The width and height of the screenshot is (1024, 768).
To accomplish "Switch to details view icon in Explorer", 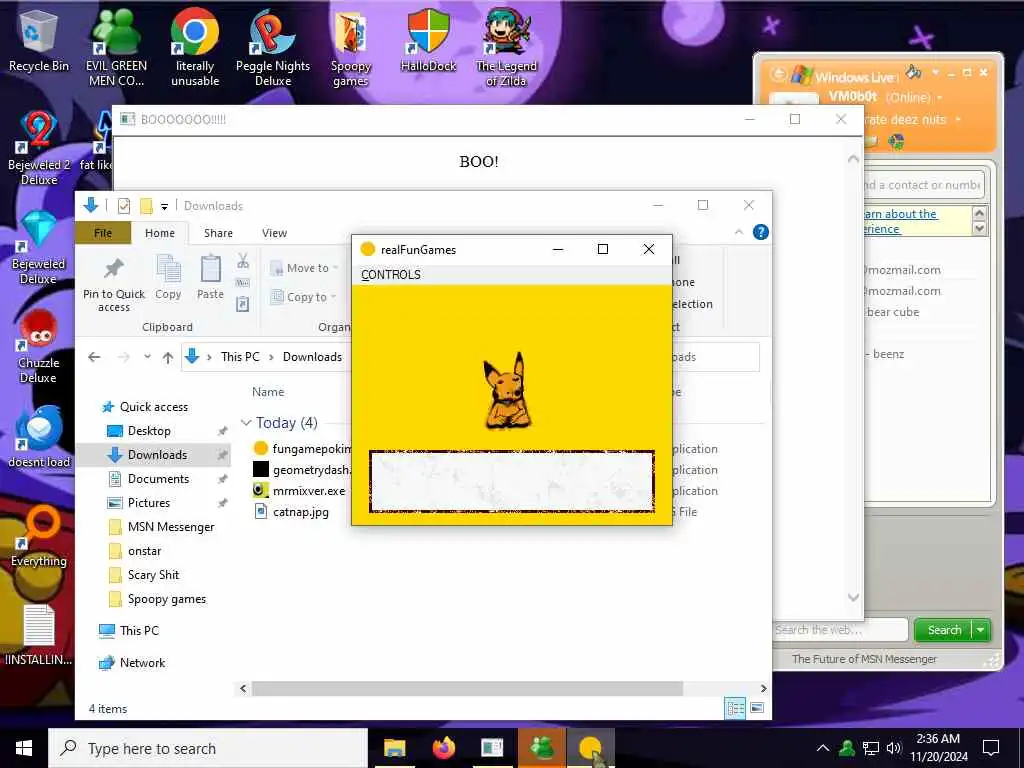I will pyautogui.click(x=735, y=708).
